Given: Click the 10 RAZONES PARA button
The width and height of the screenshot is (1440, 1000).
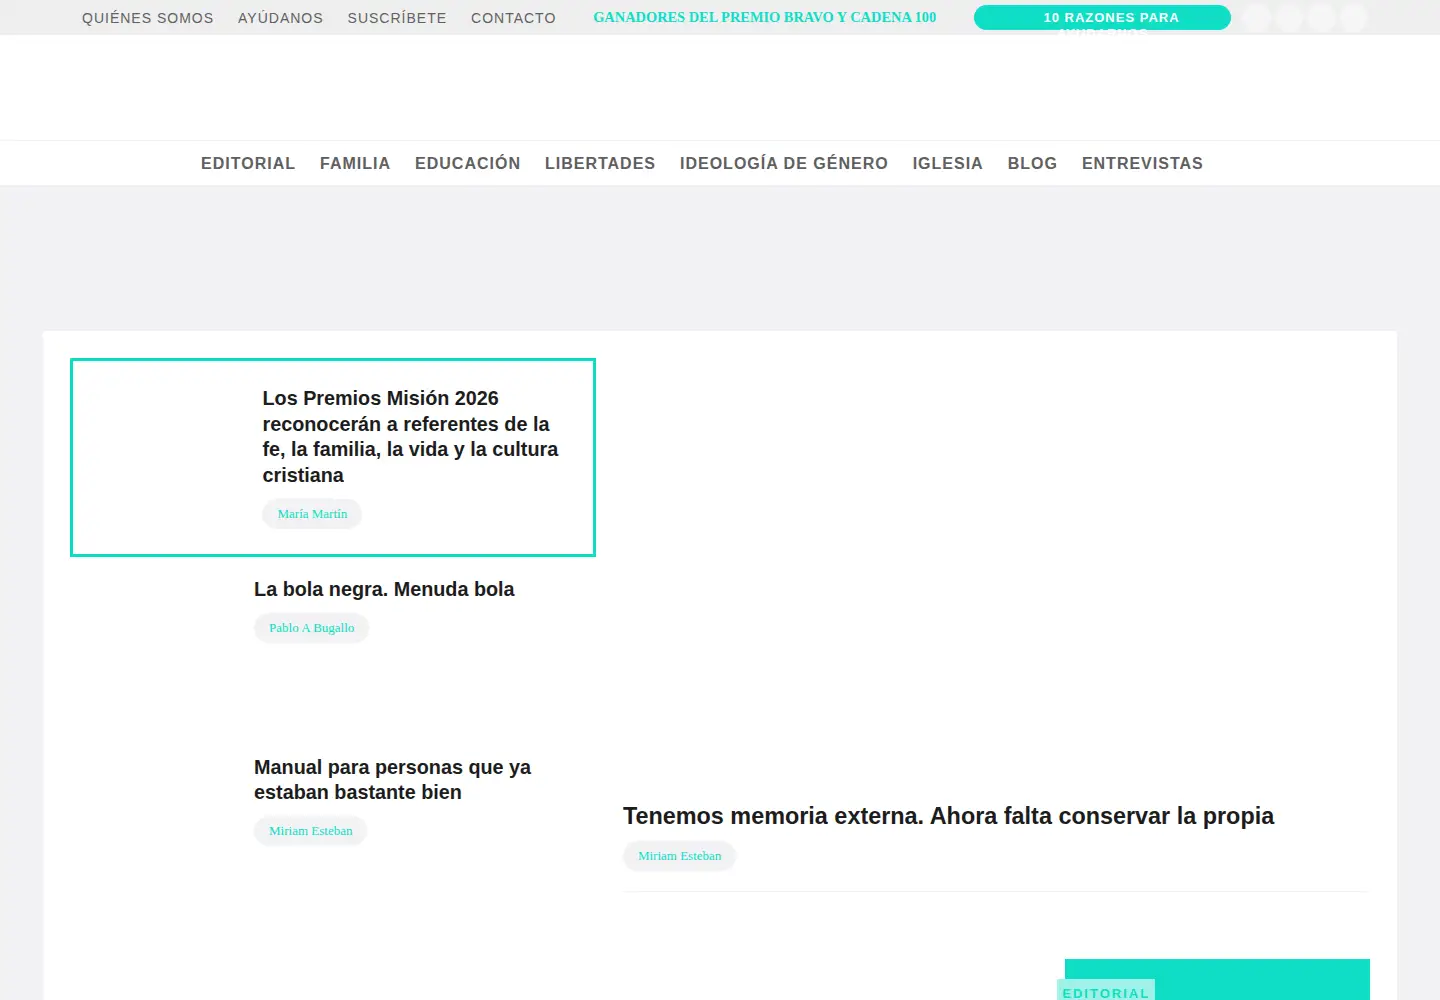Looking at the screenshot, I should pos(1102,18).
